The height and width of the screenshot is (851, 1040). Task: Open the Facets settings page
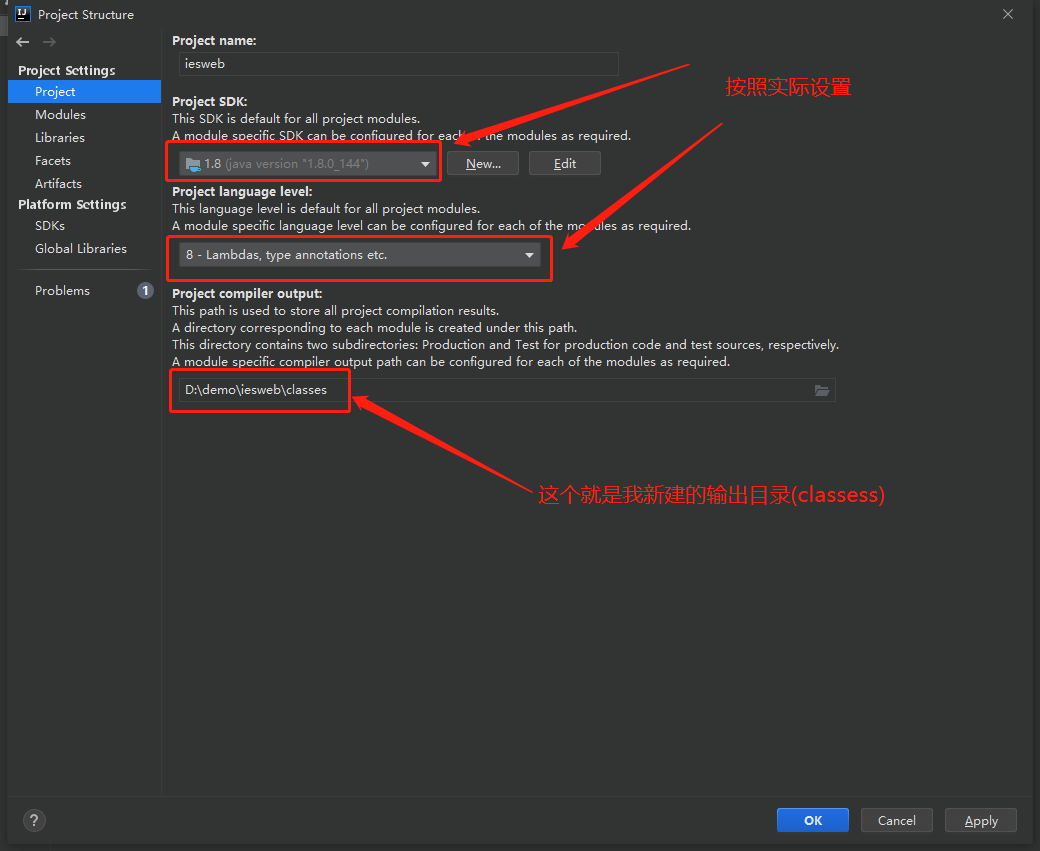tap(52, 161)
